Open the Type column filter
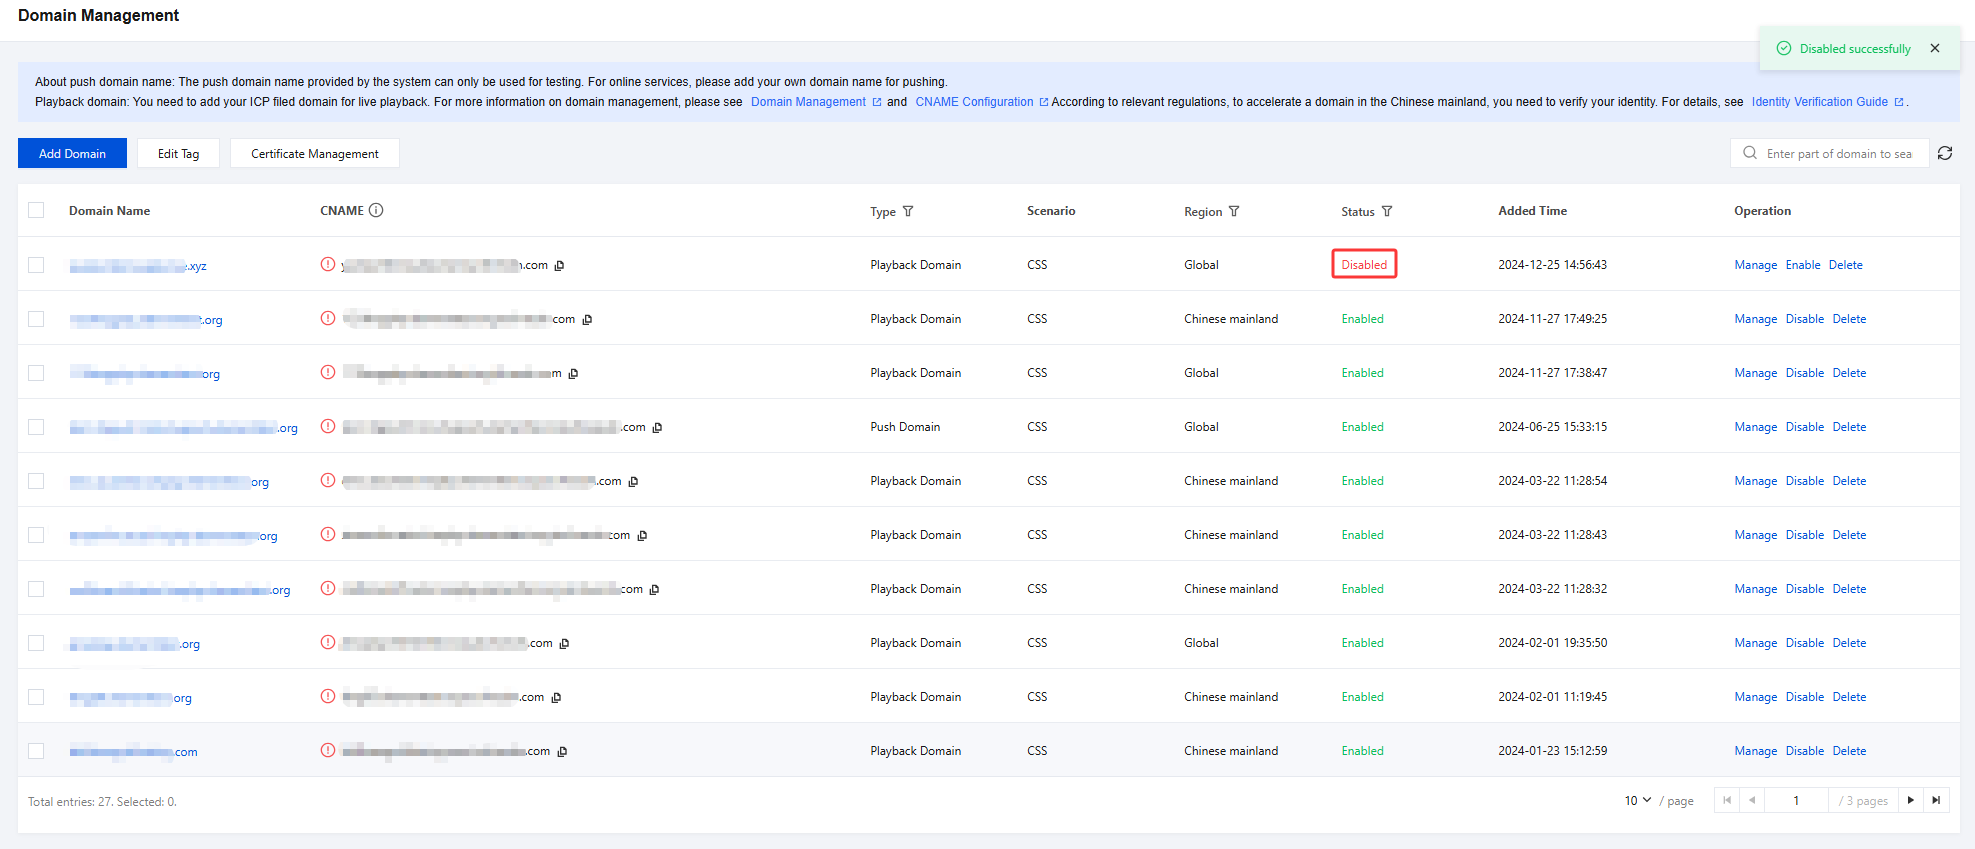Screen dimensions: 1975x849 coord(908,211)
